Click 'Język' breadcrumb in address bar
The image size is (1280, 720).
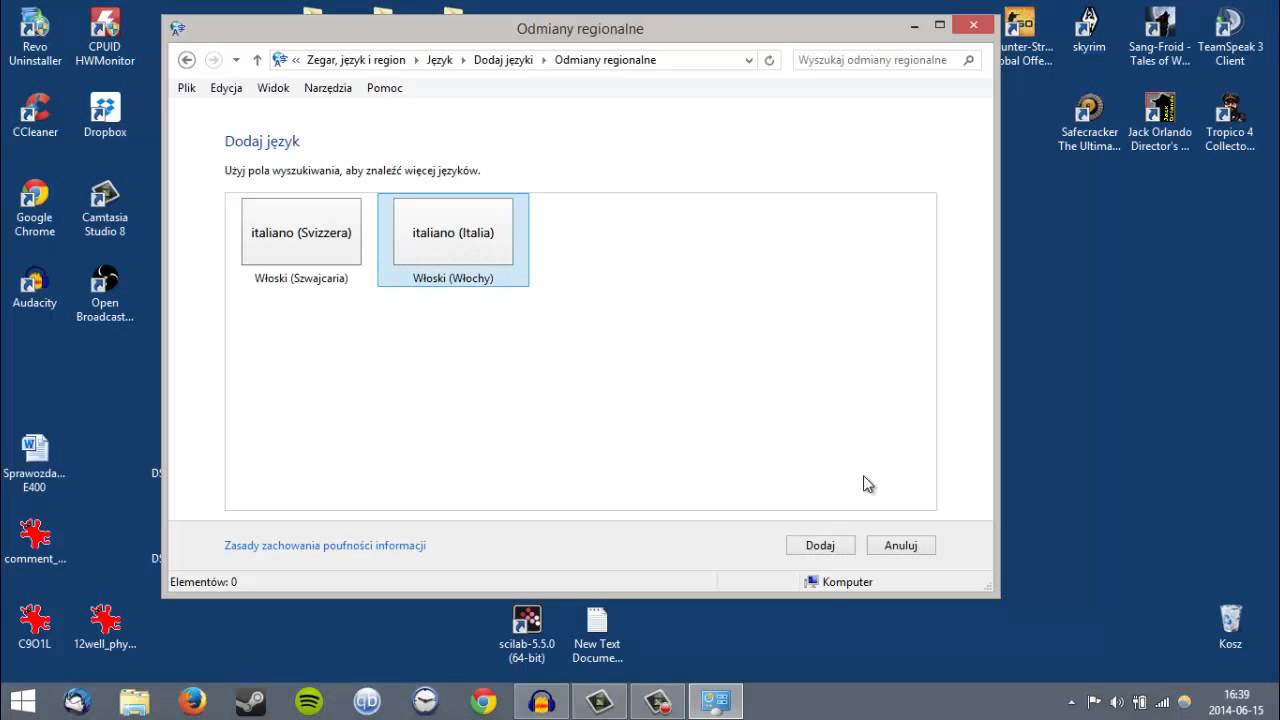click(440, 60)
